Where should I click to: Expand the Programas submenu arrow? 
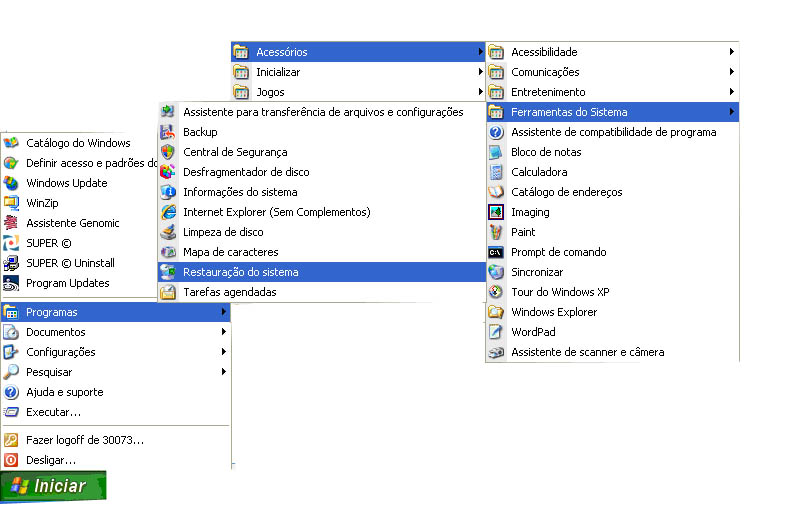point(223,312)
